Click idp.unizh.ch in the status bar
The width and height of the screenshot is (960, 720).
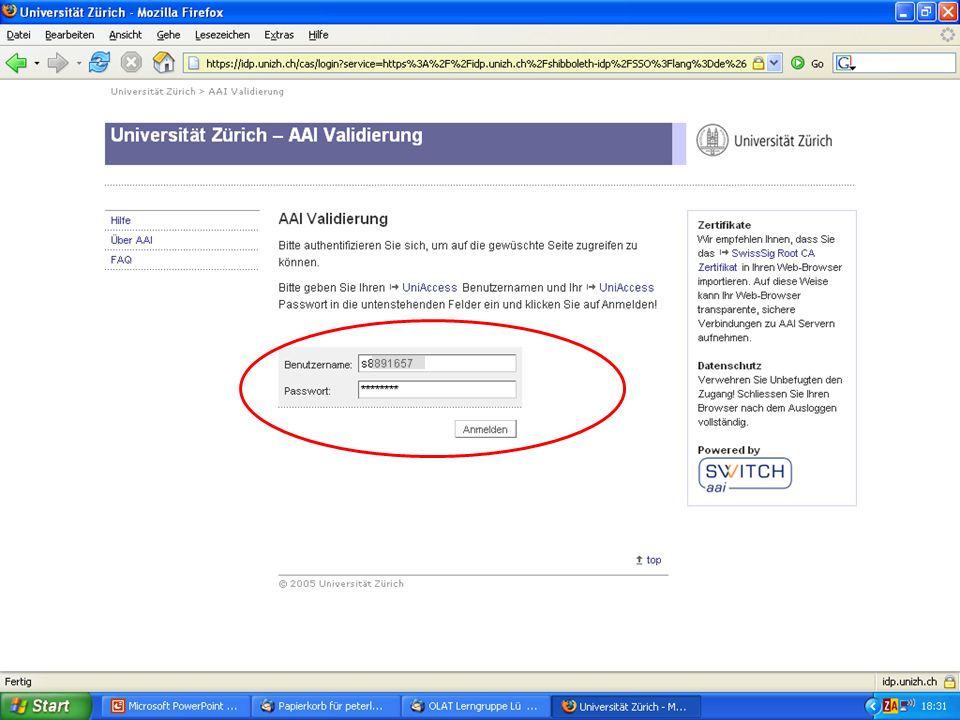[x=909, y=681]
